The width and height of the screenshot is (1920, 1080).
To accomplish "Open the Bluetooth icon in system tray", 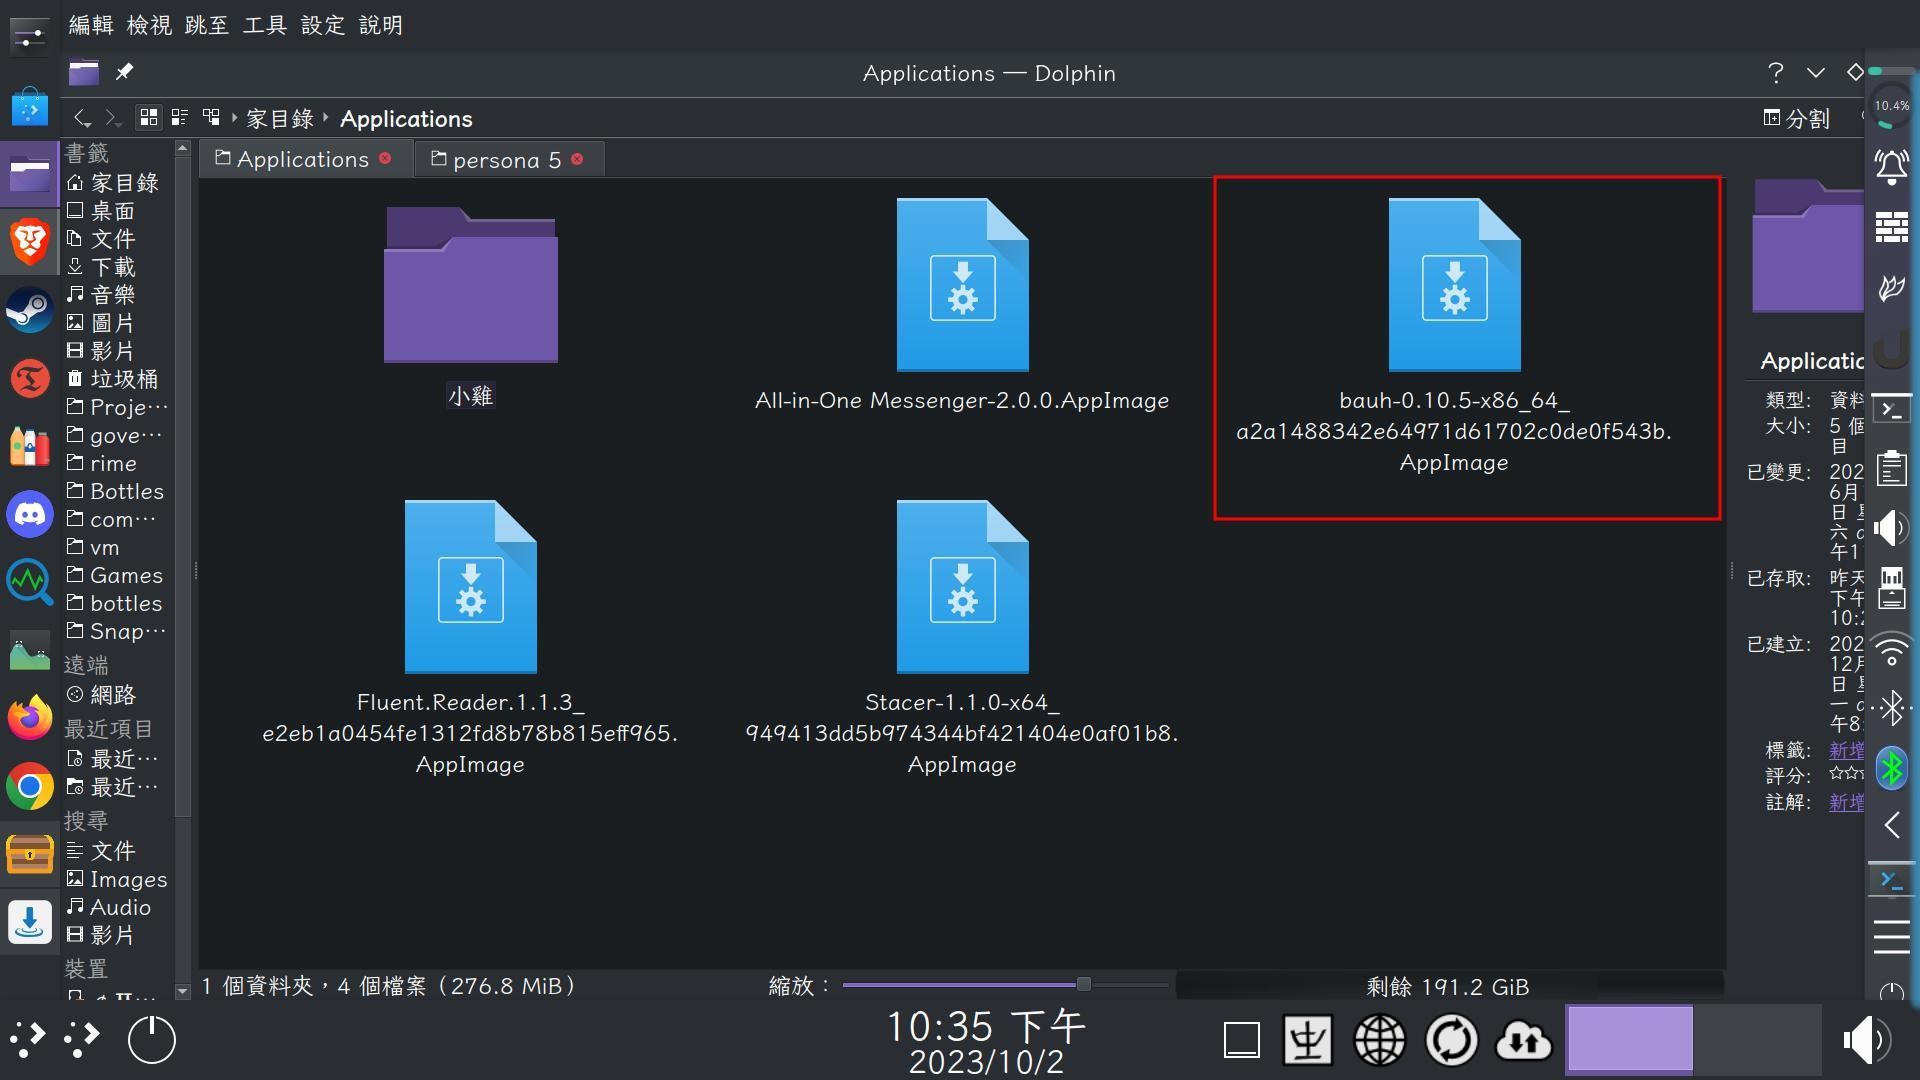I will [x=1890, y=768].
